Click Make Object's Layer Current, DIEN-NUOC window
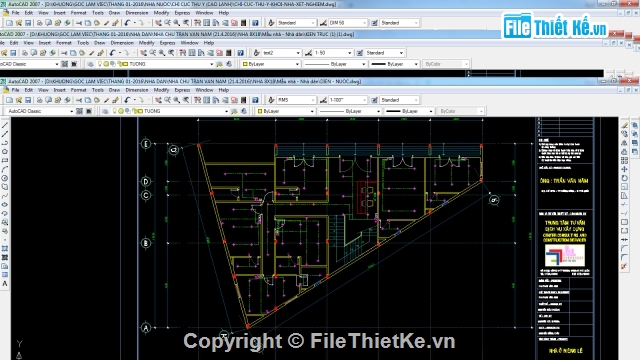The width and height of the screenshot is (640, 360). (x=234, y=111)
